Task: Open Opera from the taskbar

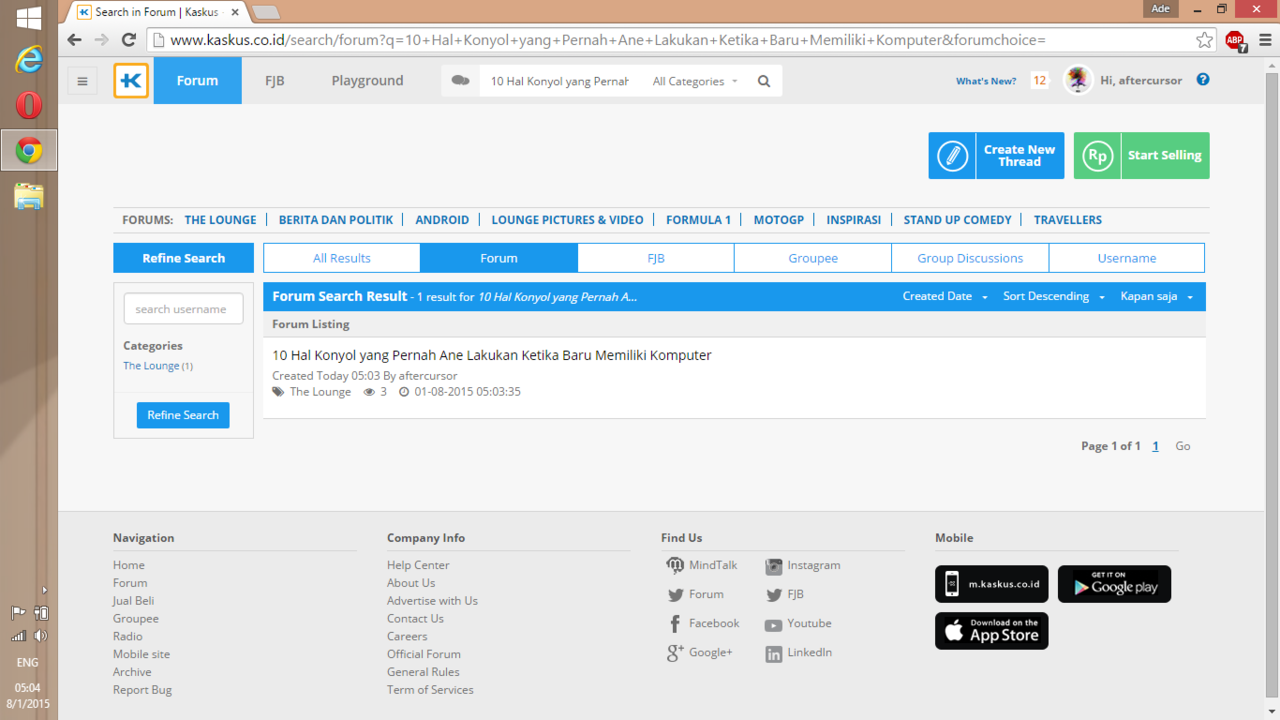Action: coord(29,105)
